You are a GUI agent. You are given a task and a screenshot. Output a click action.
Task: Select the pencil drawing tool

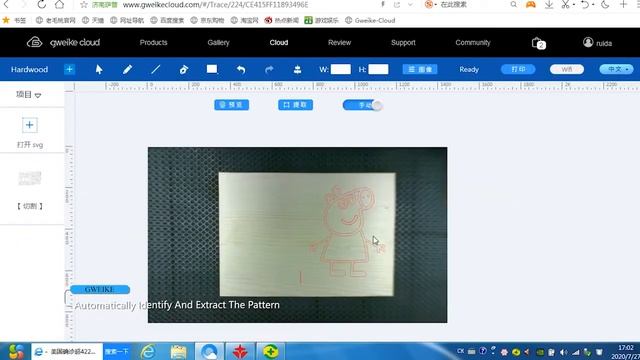click(127, 69)
